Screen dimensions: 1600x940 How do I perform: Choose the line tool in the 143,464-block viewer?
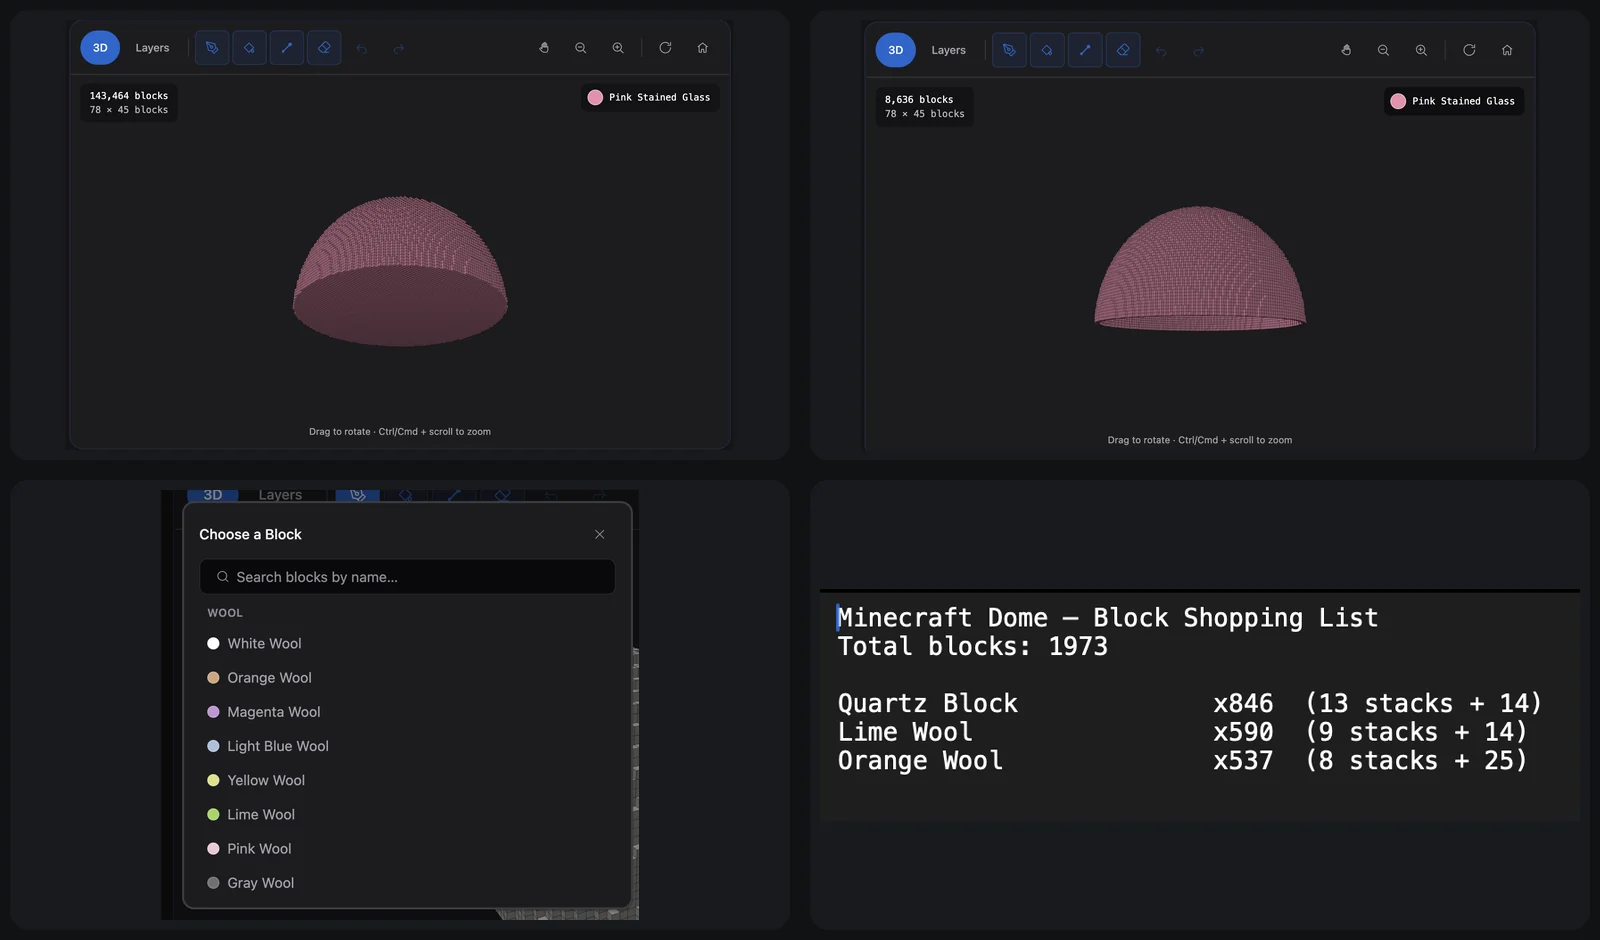(x=287, y=48)
